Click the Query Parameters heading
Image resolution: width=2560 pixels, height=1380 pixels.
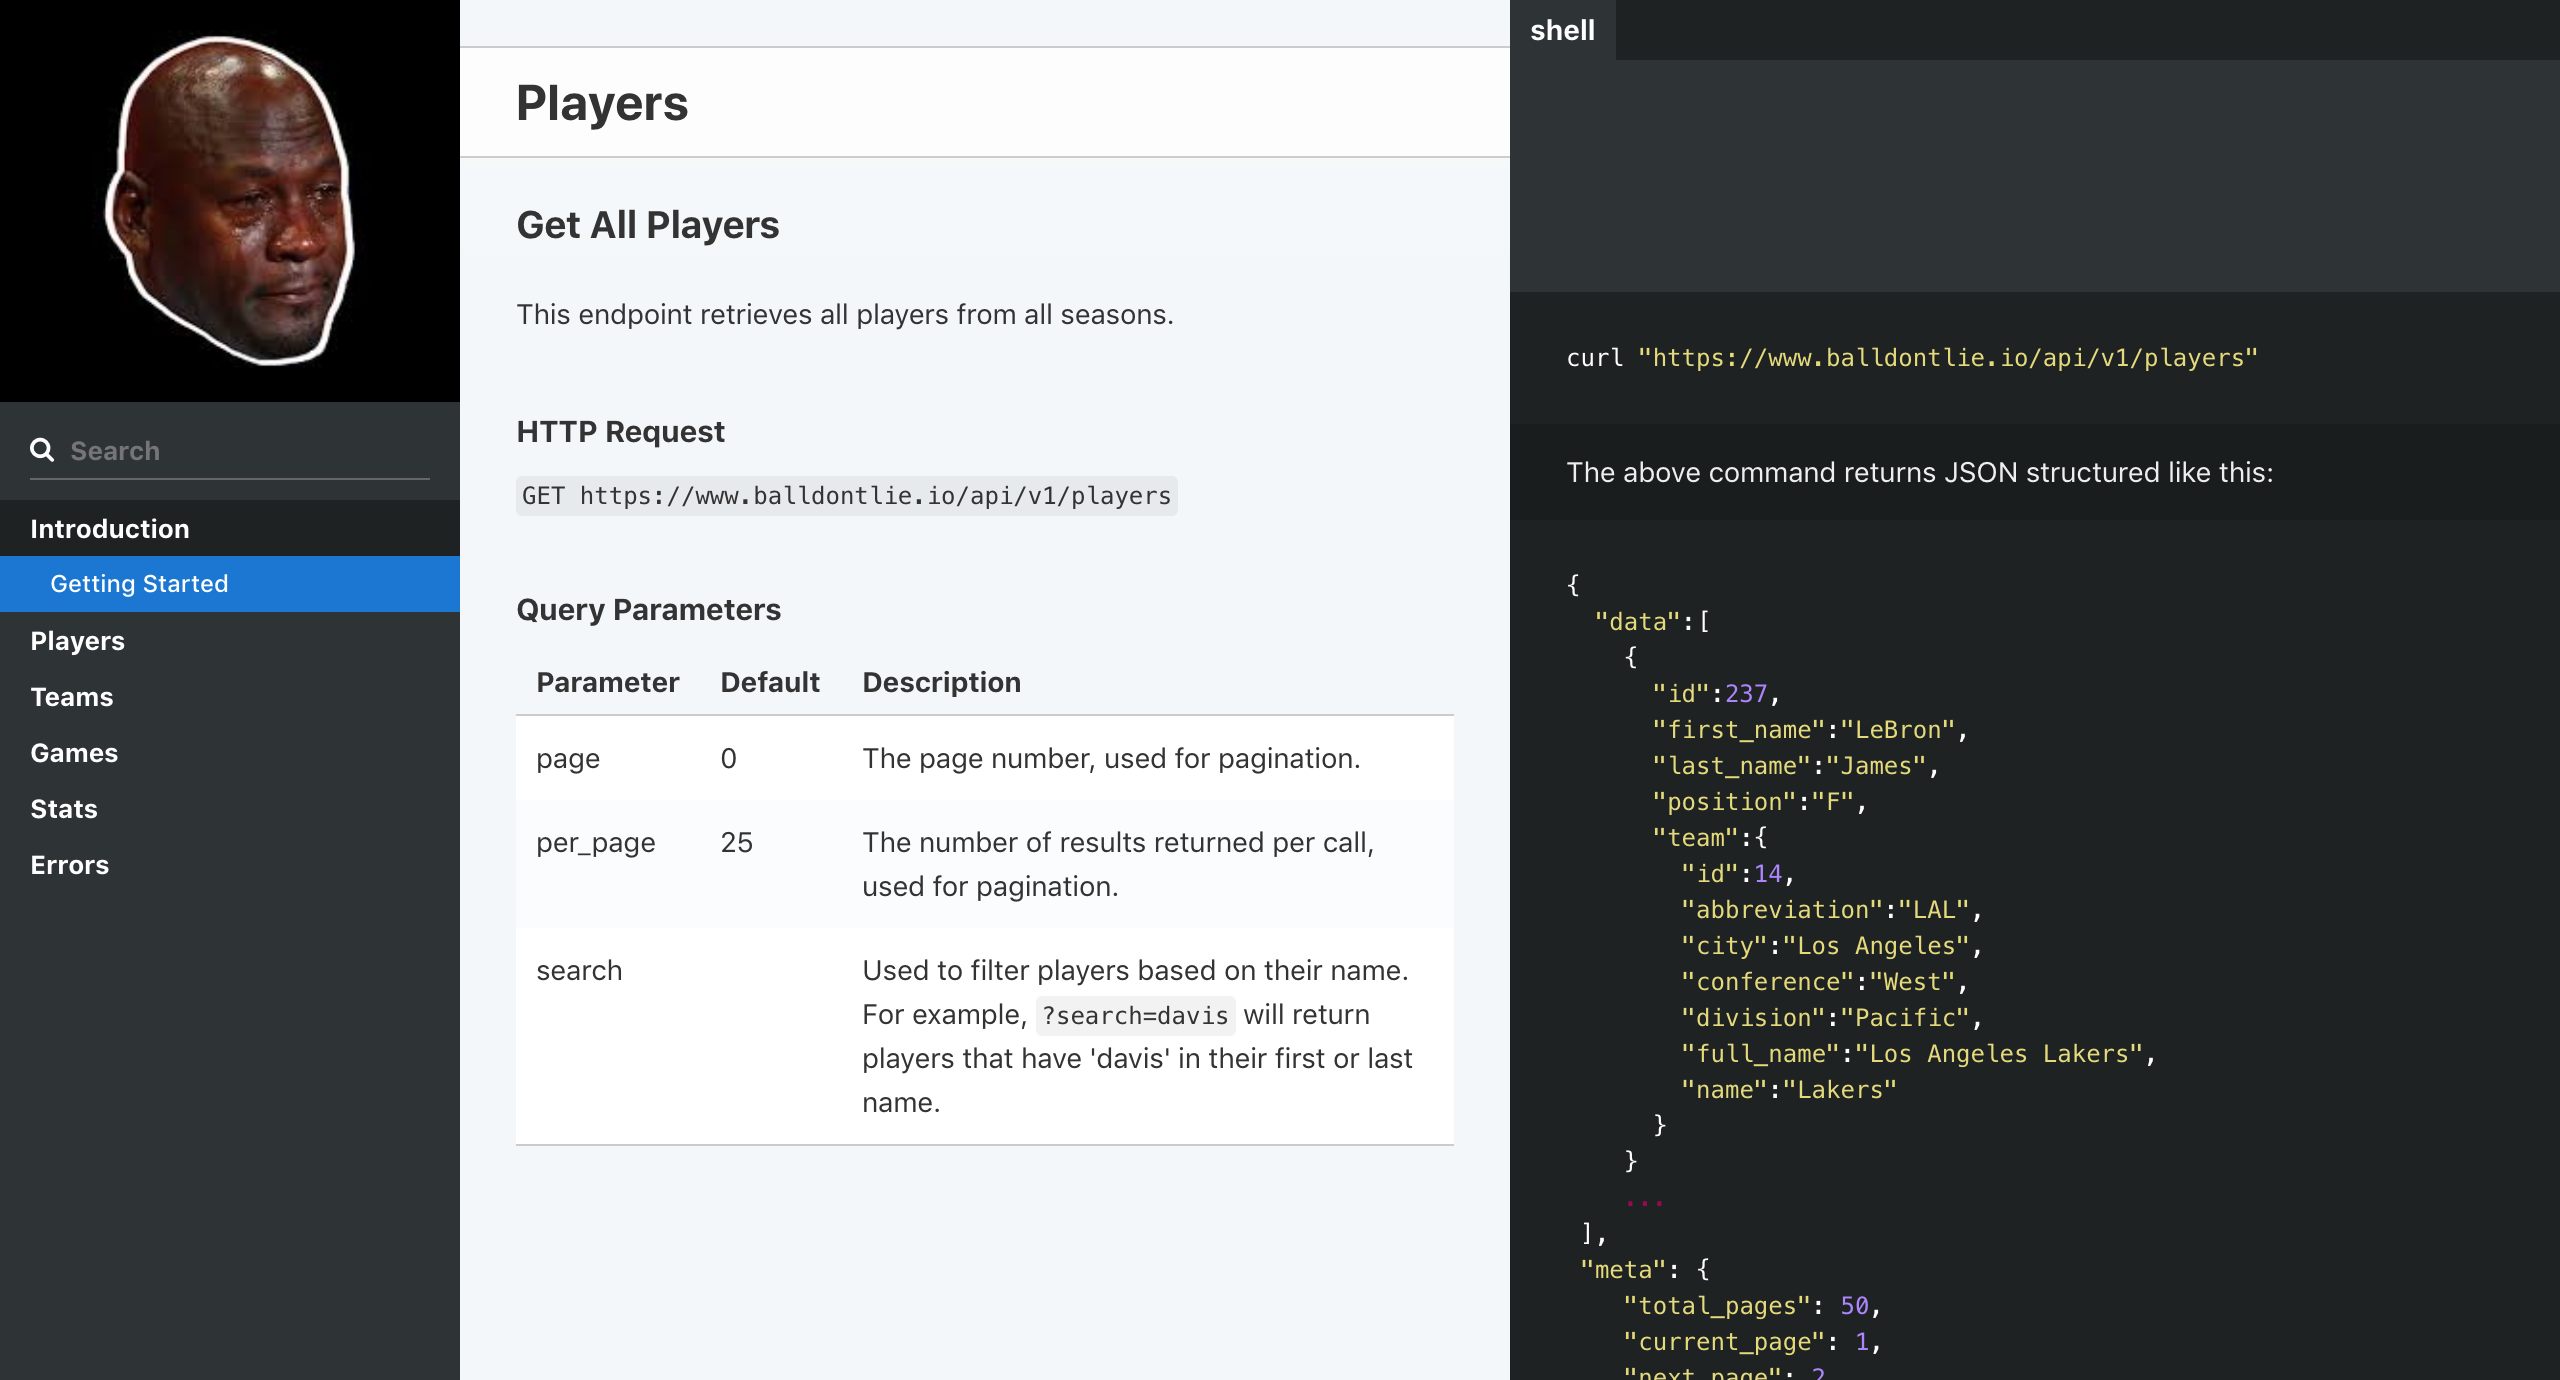[648, 610]
